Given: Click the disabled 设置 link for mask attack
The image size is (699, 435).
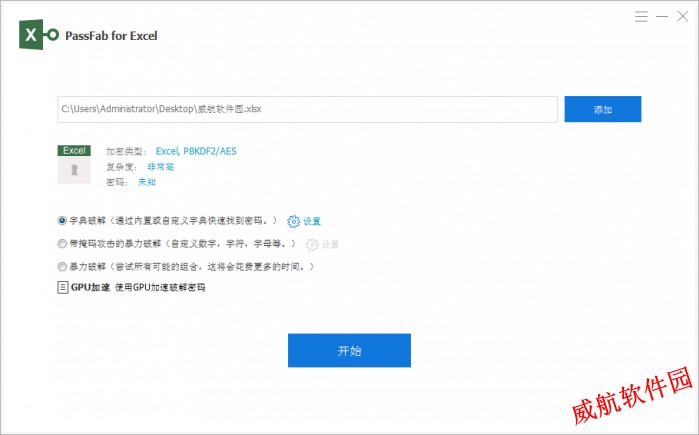Looking at the screenshot, I should click(330, 244).
